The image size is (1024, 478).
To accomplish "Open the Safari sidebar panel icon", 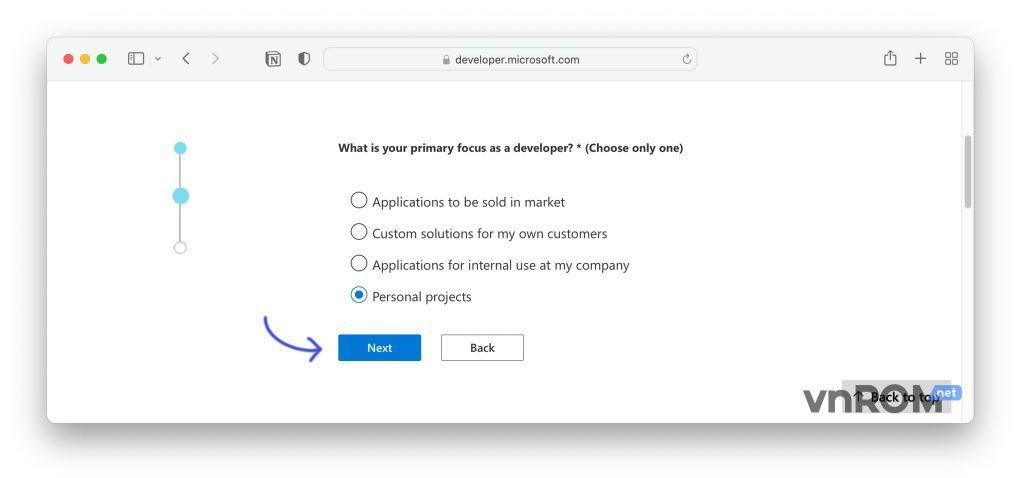I will click(136, 59).
